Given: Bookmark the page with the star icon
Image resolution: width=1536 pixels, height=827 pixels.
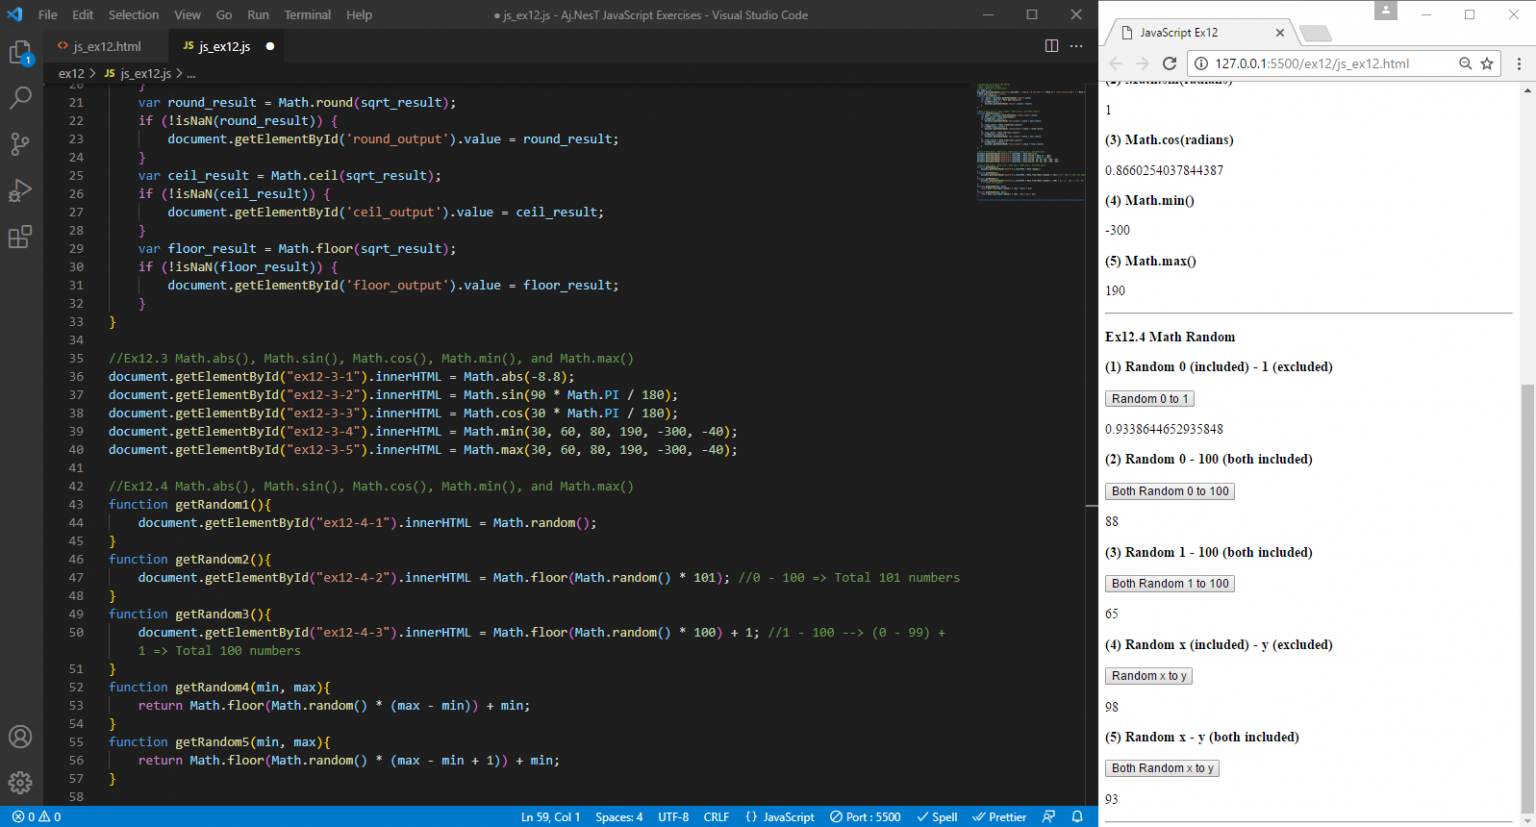Looking at the screenshot, I should (x=1487, y=62).
